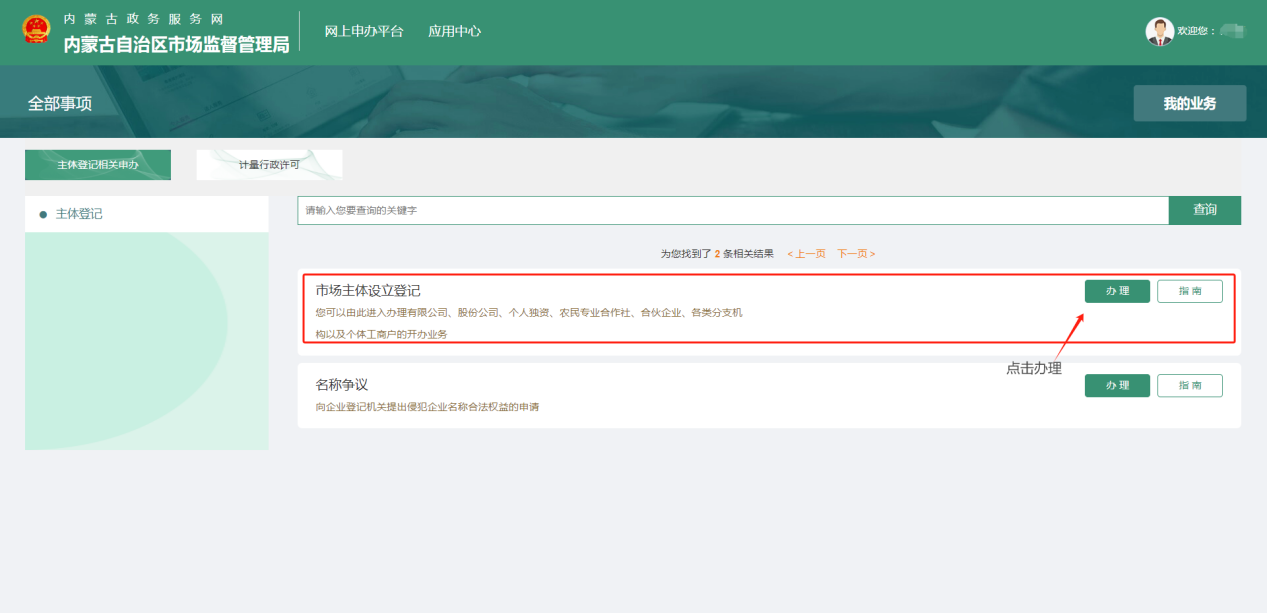Select 主体登记 in the left sidebar

pyautogui.click(x=79, y=214)
